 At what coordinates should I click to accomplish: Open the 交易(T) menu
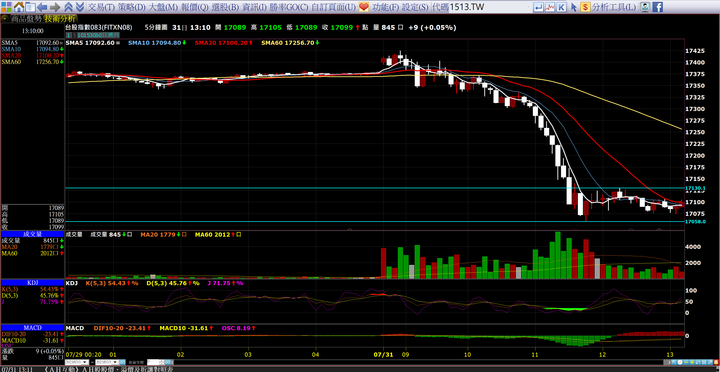(x=101, y=7)
